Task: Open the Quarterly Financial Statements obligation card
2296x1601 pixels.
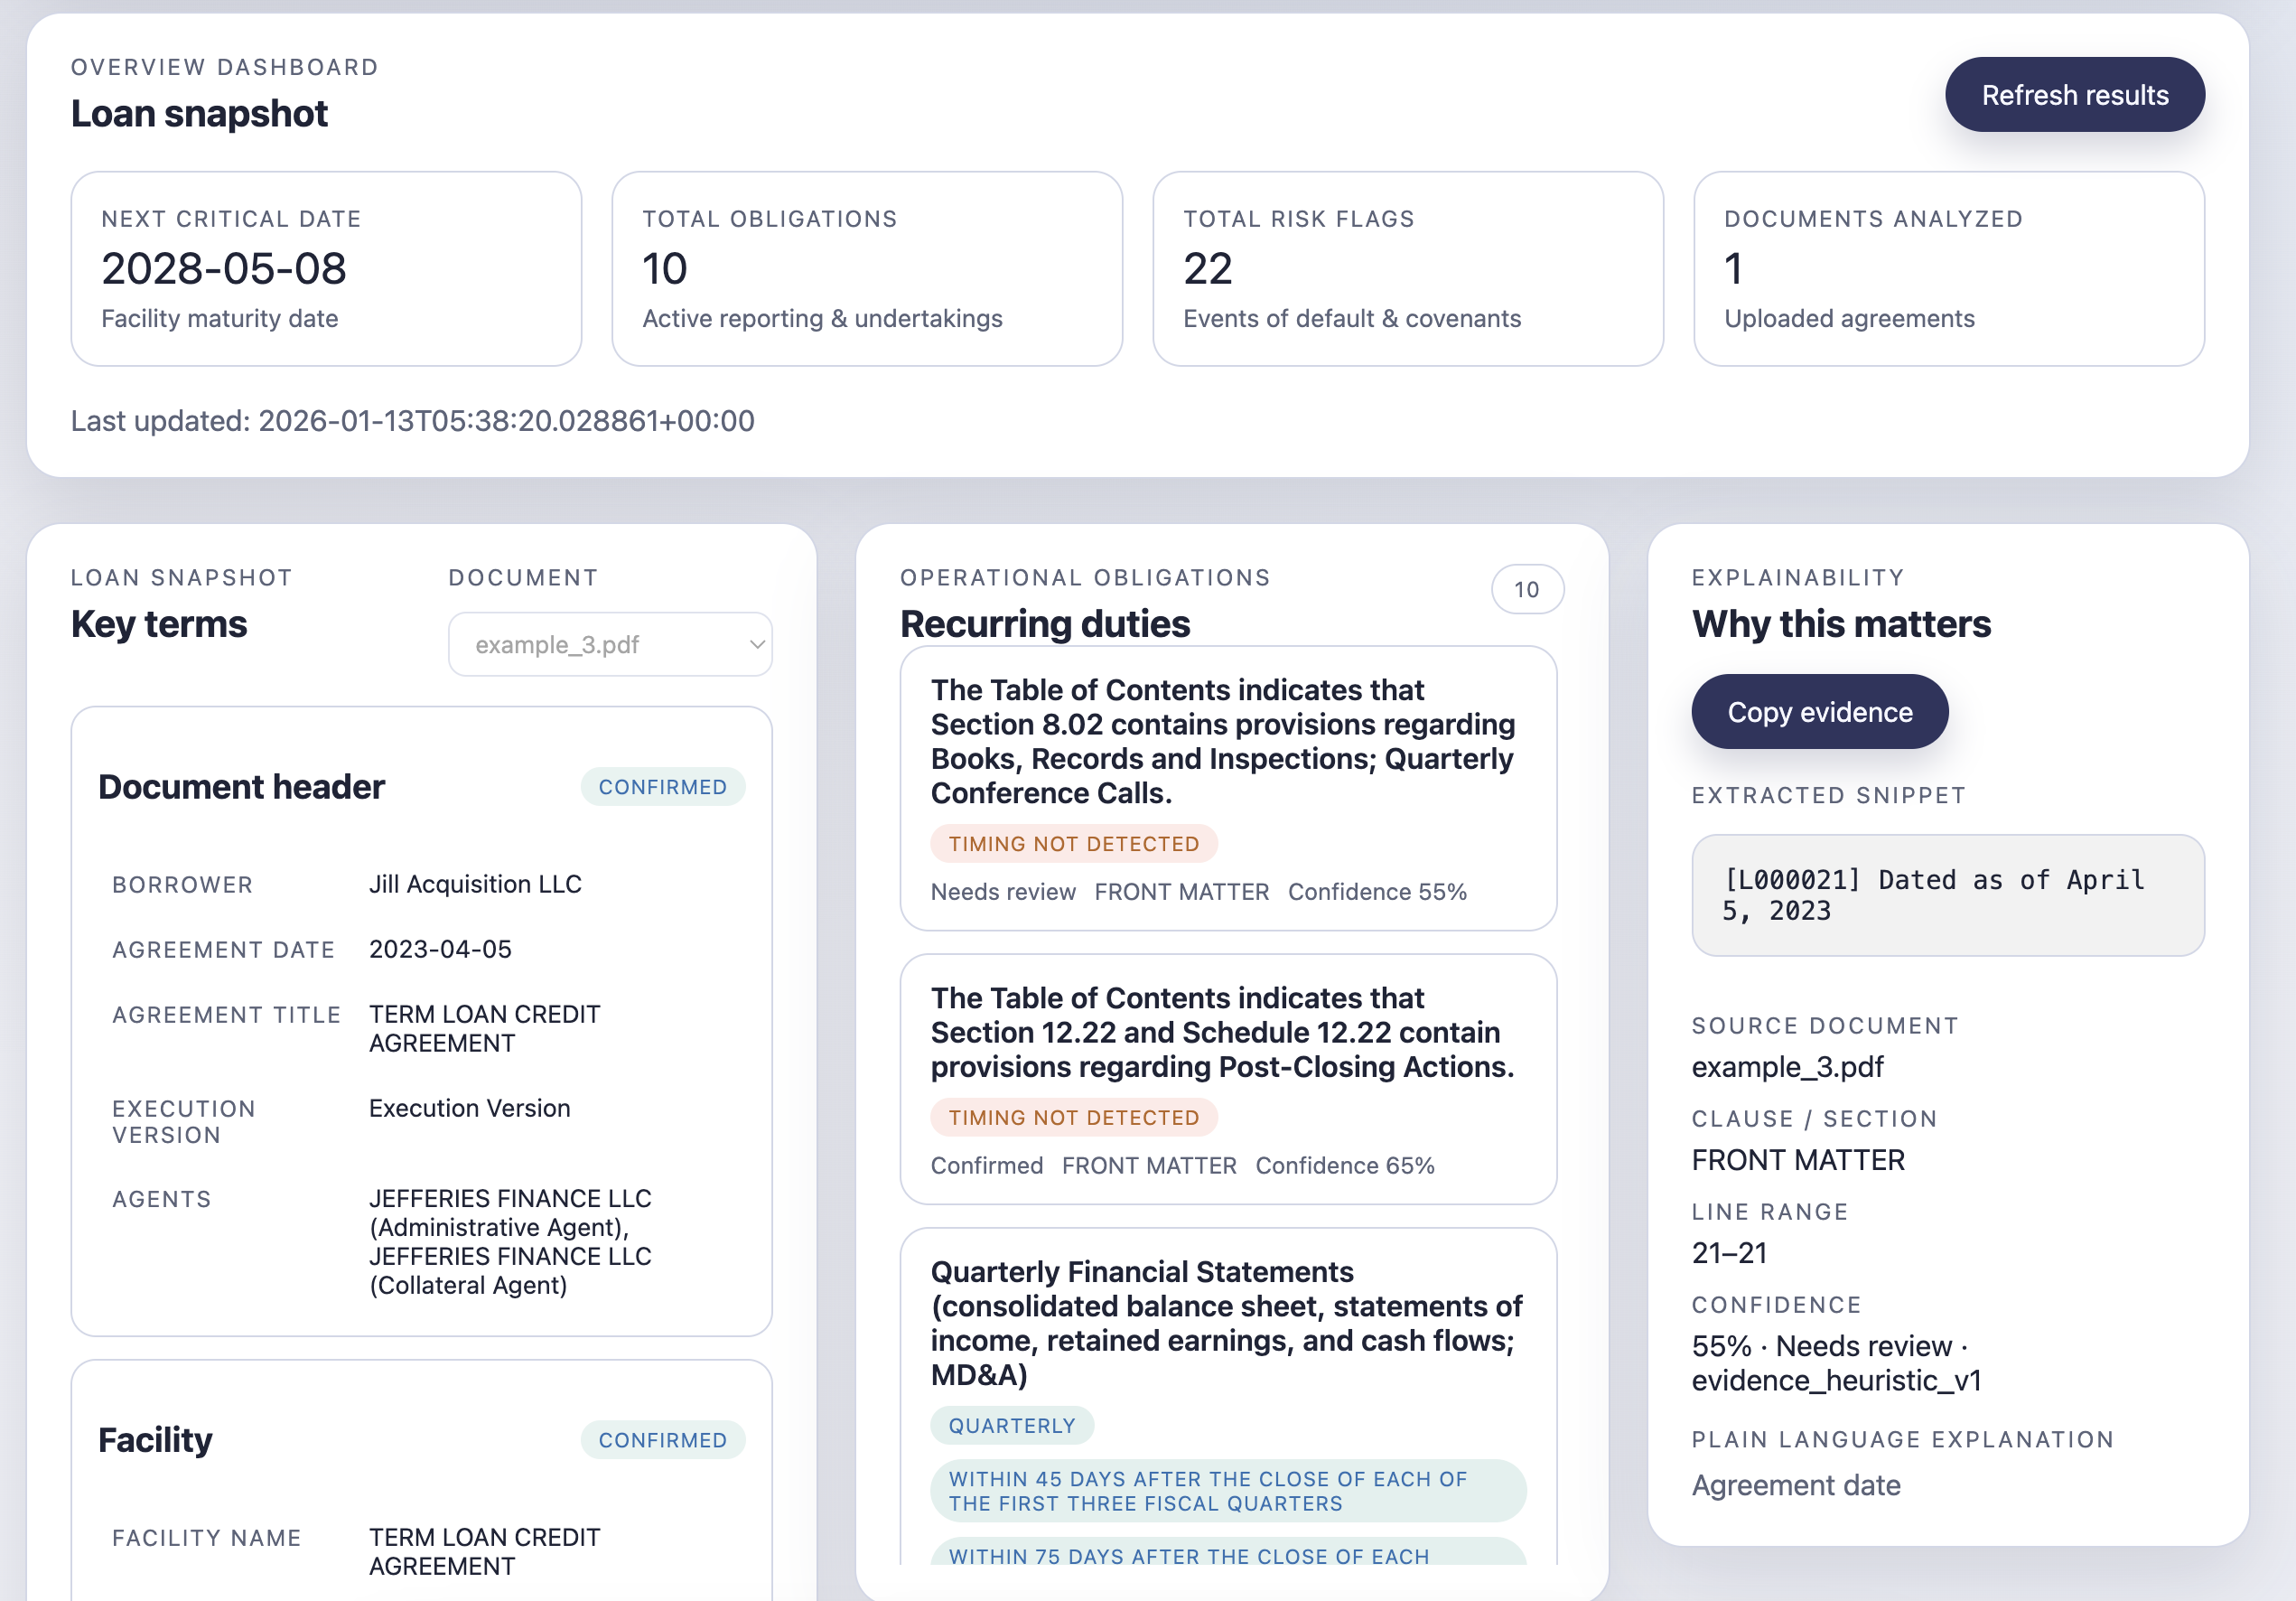Action: coord(1227,1322)
